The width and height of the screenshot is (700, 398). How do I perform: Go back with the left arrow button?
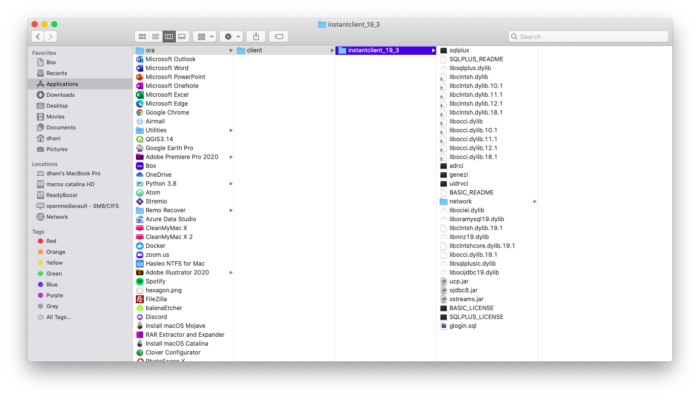(x=38, y=37)
